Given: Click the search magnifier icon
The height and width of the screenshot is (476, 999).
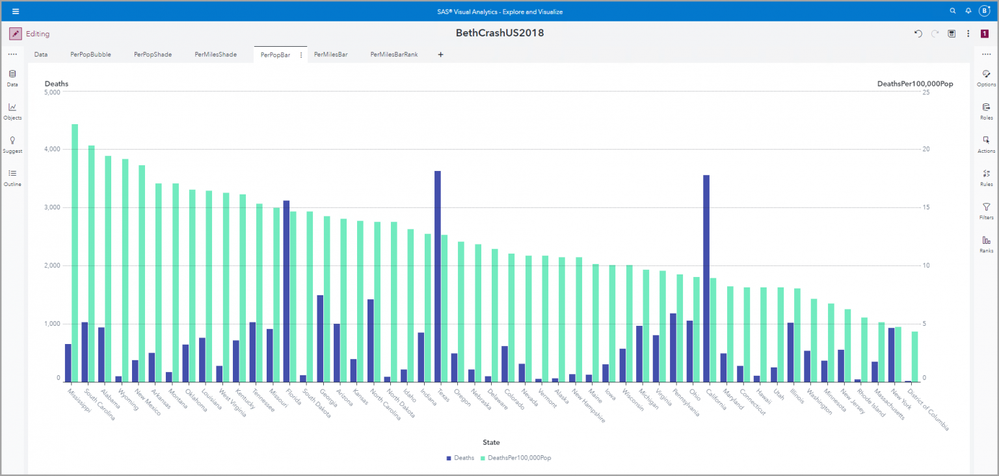Looking at the screenshot, I should pos(952,11).
